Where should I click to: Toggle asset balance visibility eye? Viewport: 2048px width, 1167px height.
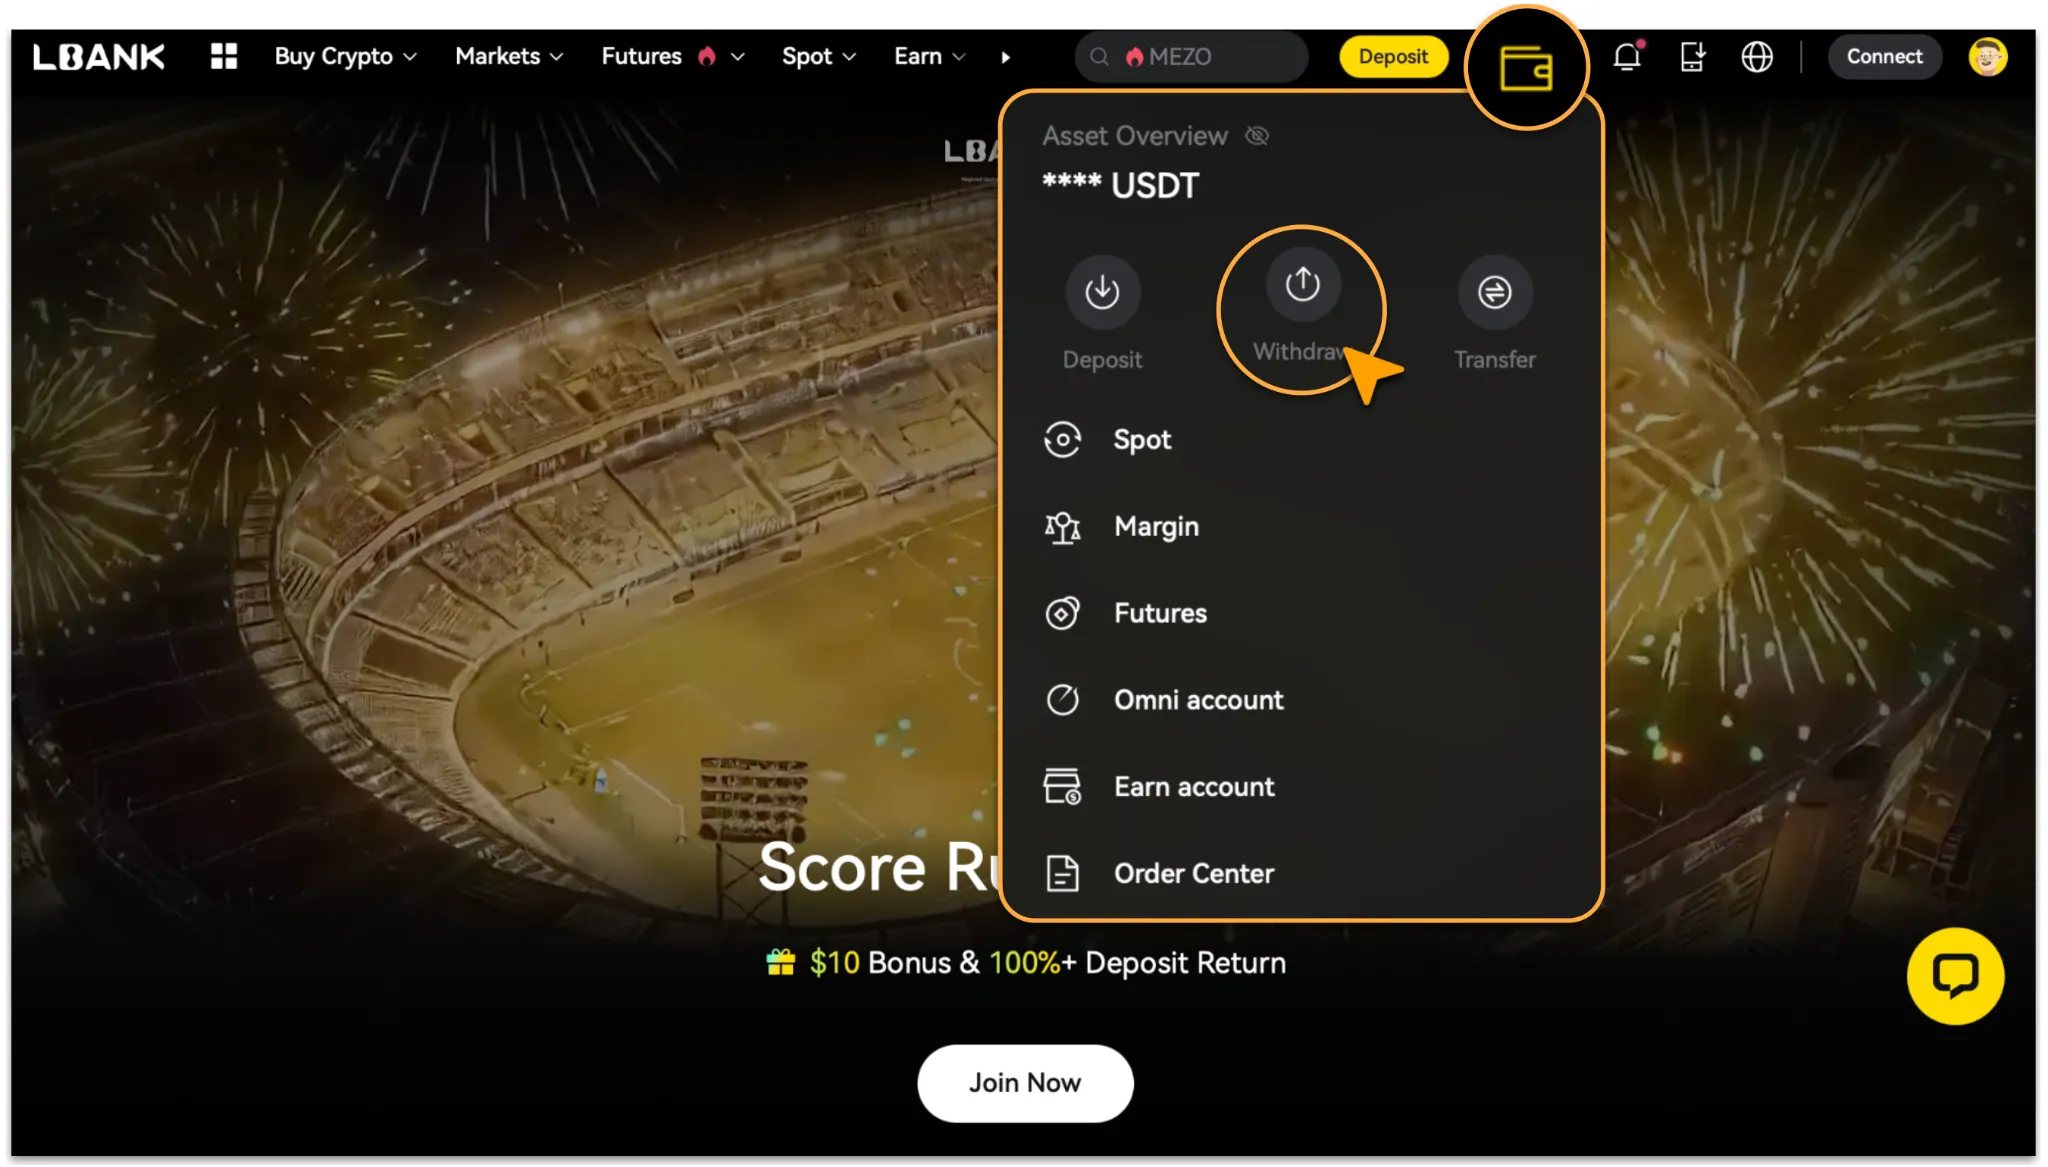tap(1257, 136)
